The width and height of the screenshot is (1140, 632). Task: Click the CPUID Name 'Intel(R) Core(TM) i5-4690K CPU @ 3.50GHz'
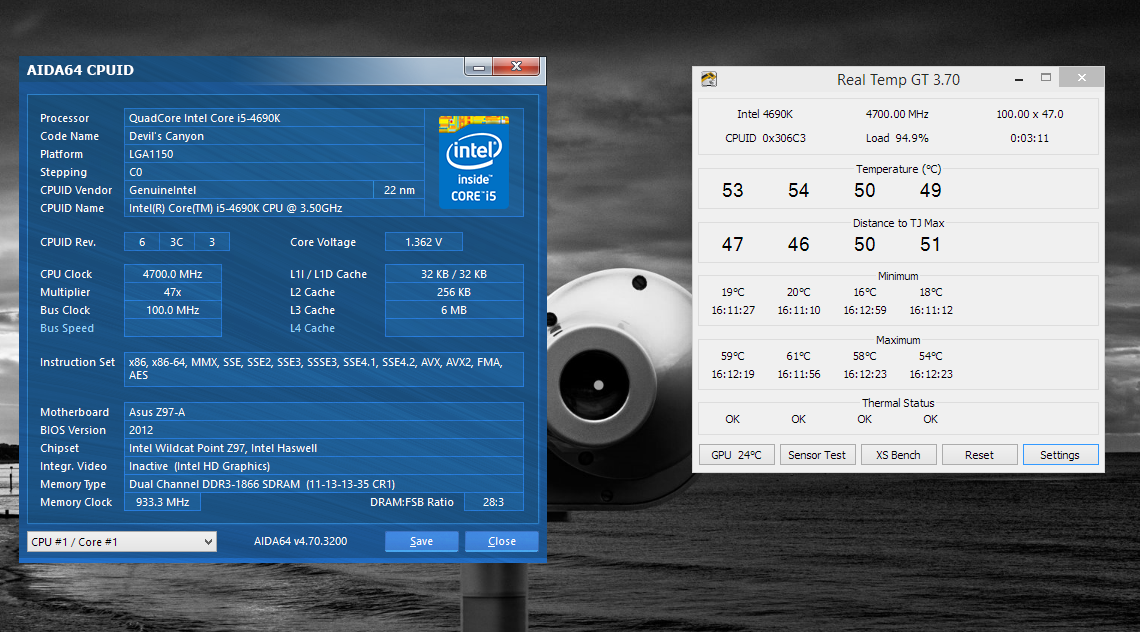pos(236,208)
